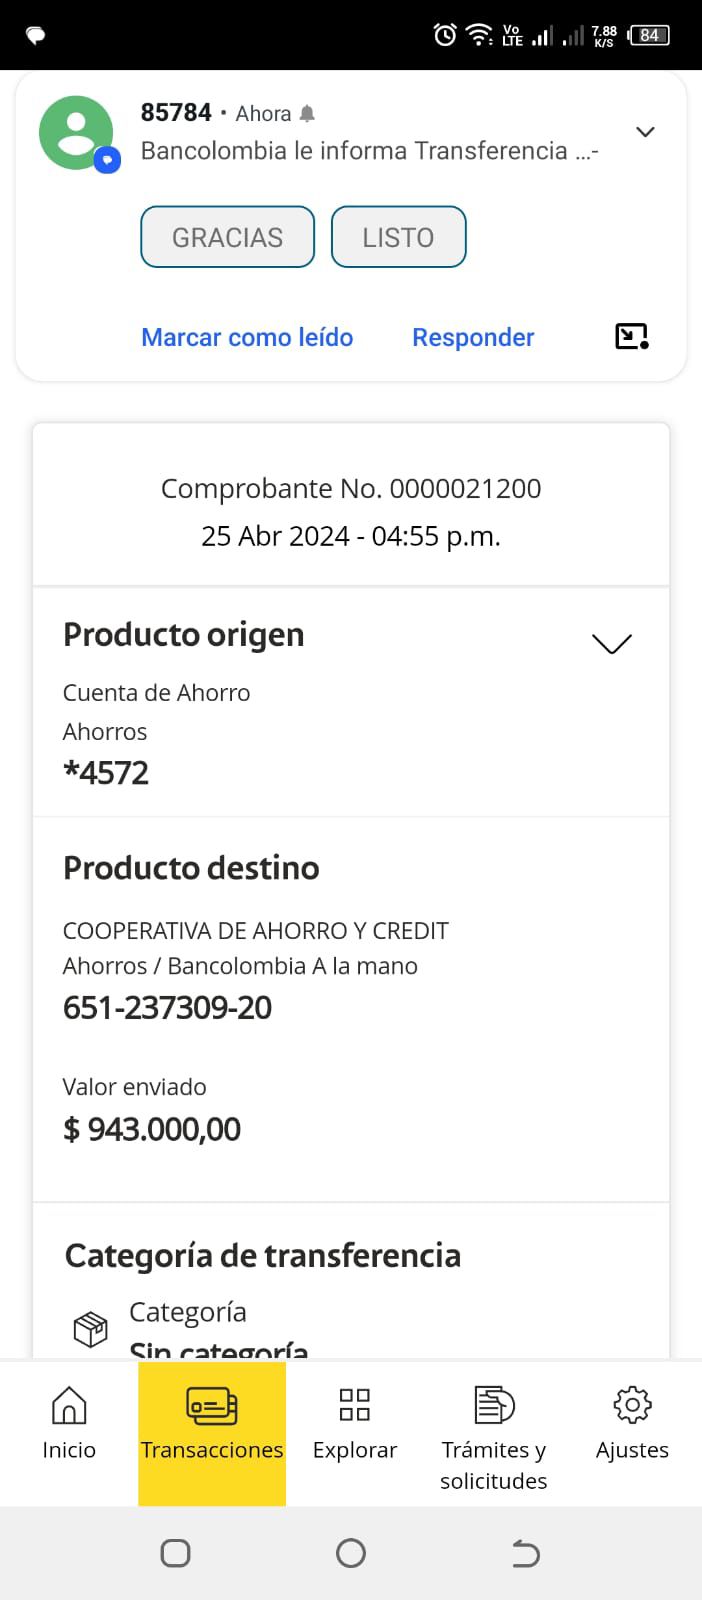This screenshot has height=1600, width=702.
Task: Tap the LISTO quick reply button
Action: coord(398,237)
